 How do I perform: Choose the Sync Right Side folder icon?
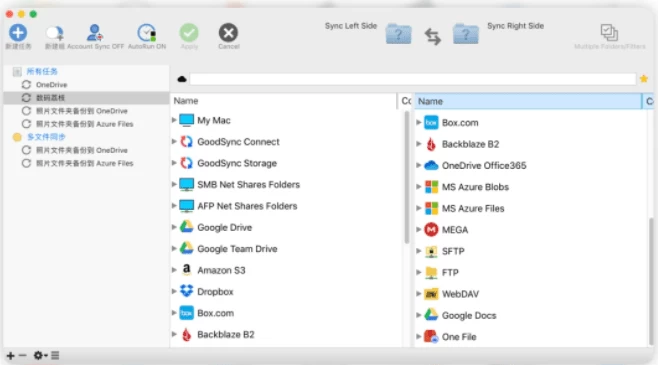pos(465,34)
